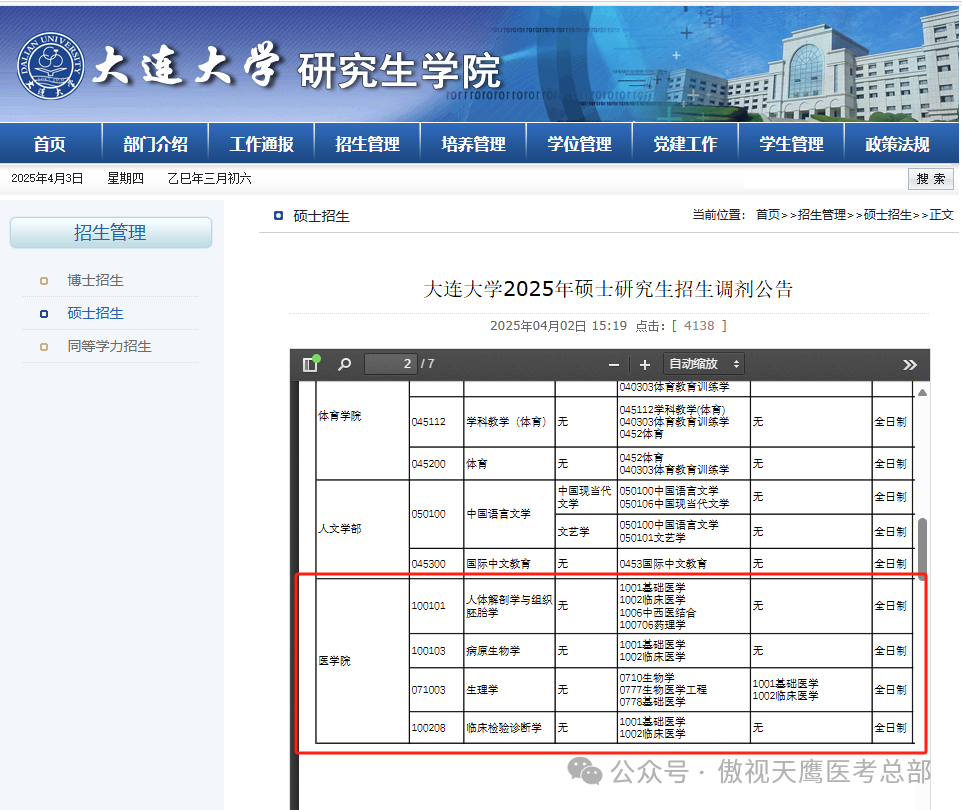Viewport: 962px width, 810px height.
Task: Click the PDF vertical scrollbar thumb
Action: click(922, 547)
